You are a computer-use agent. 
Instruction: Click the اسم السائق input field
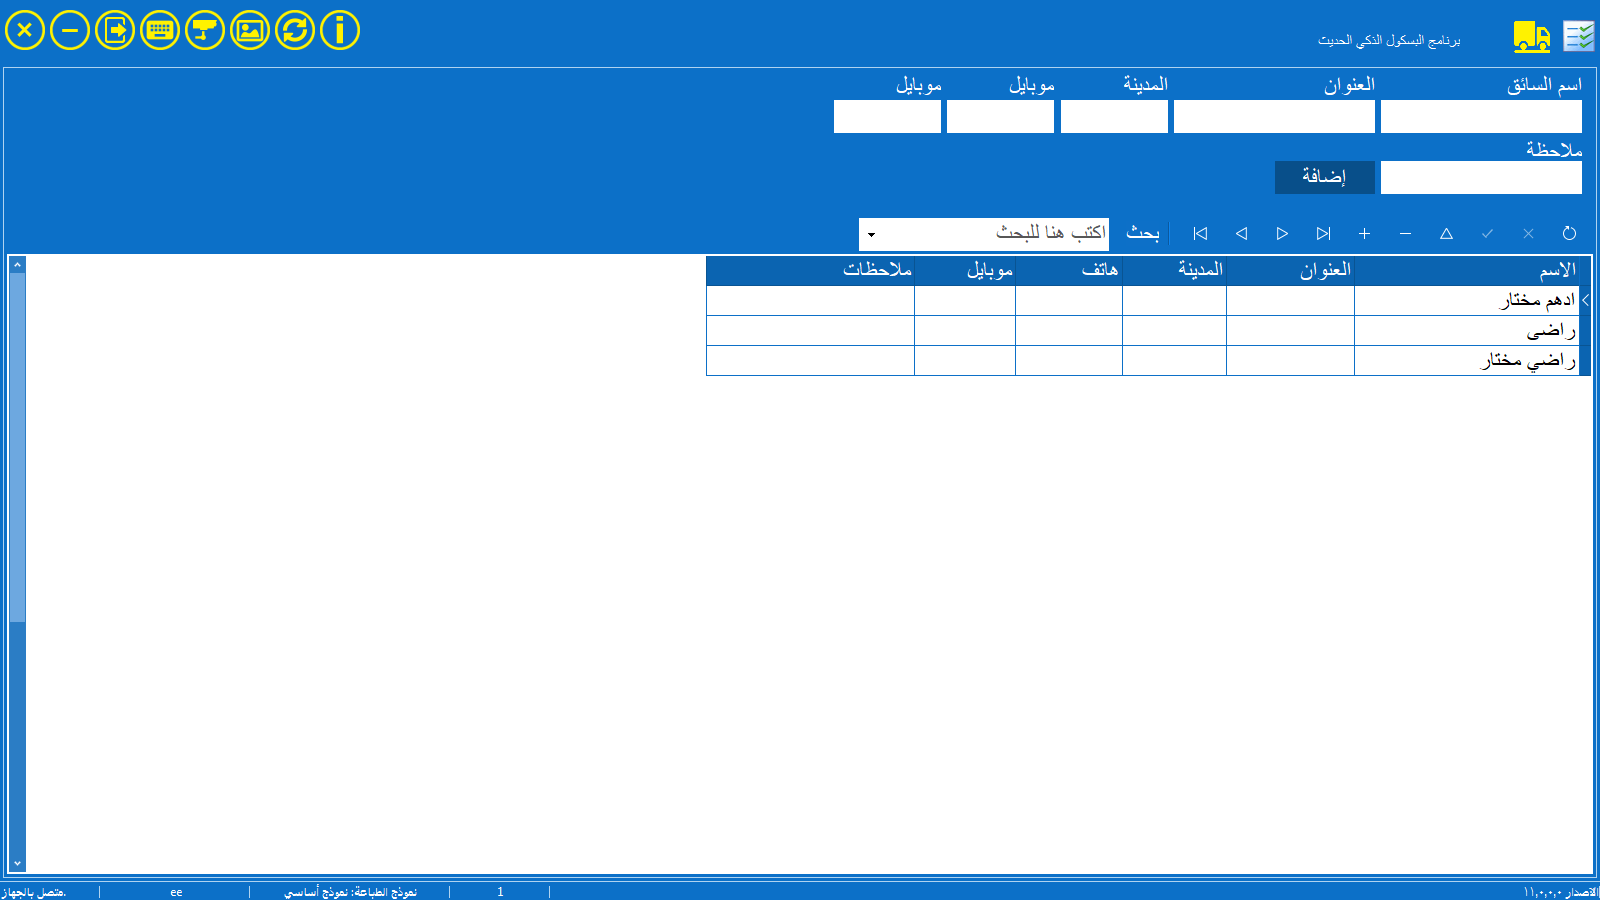1481,117
